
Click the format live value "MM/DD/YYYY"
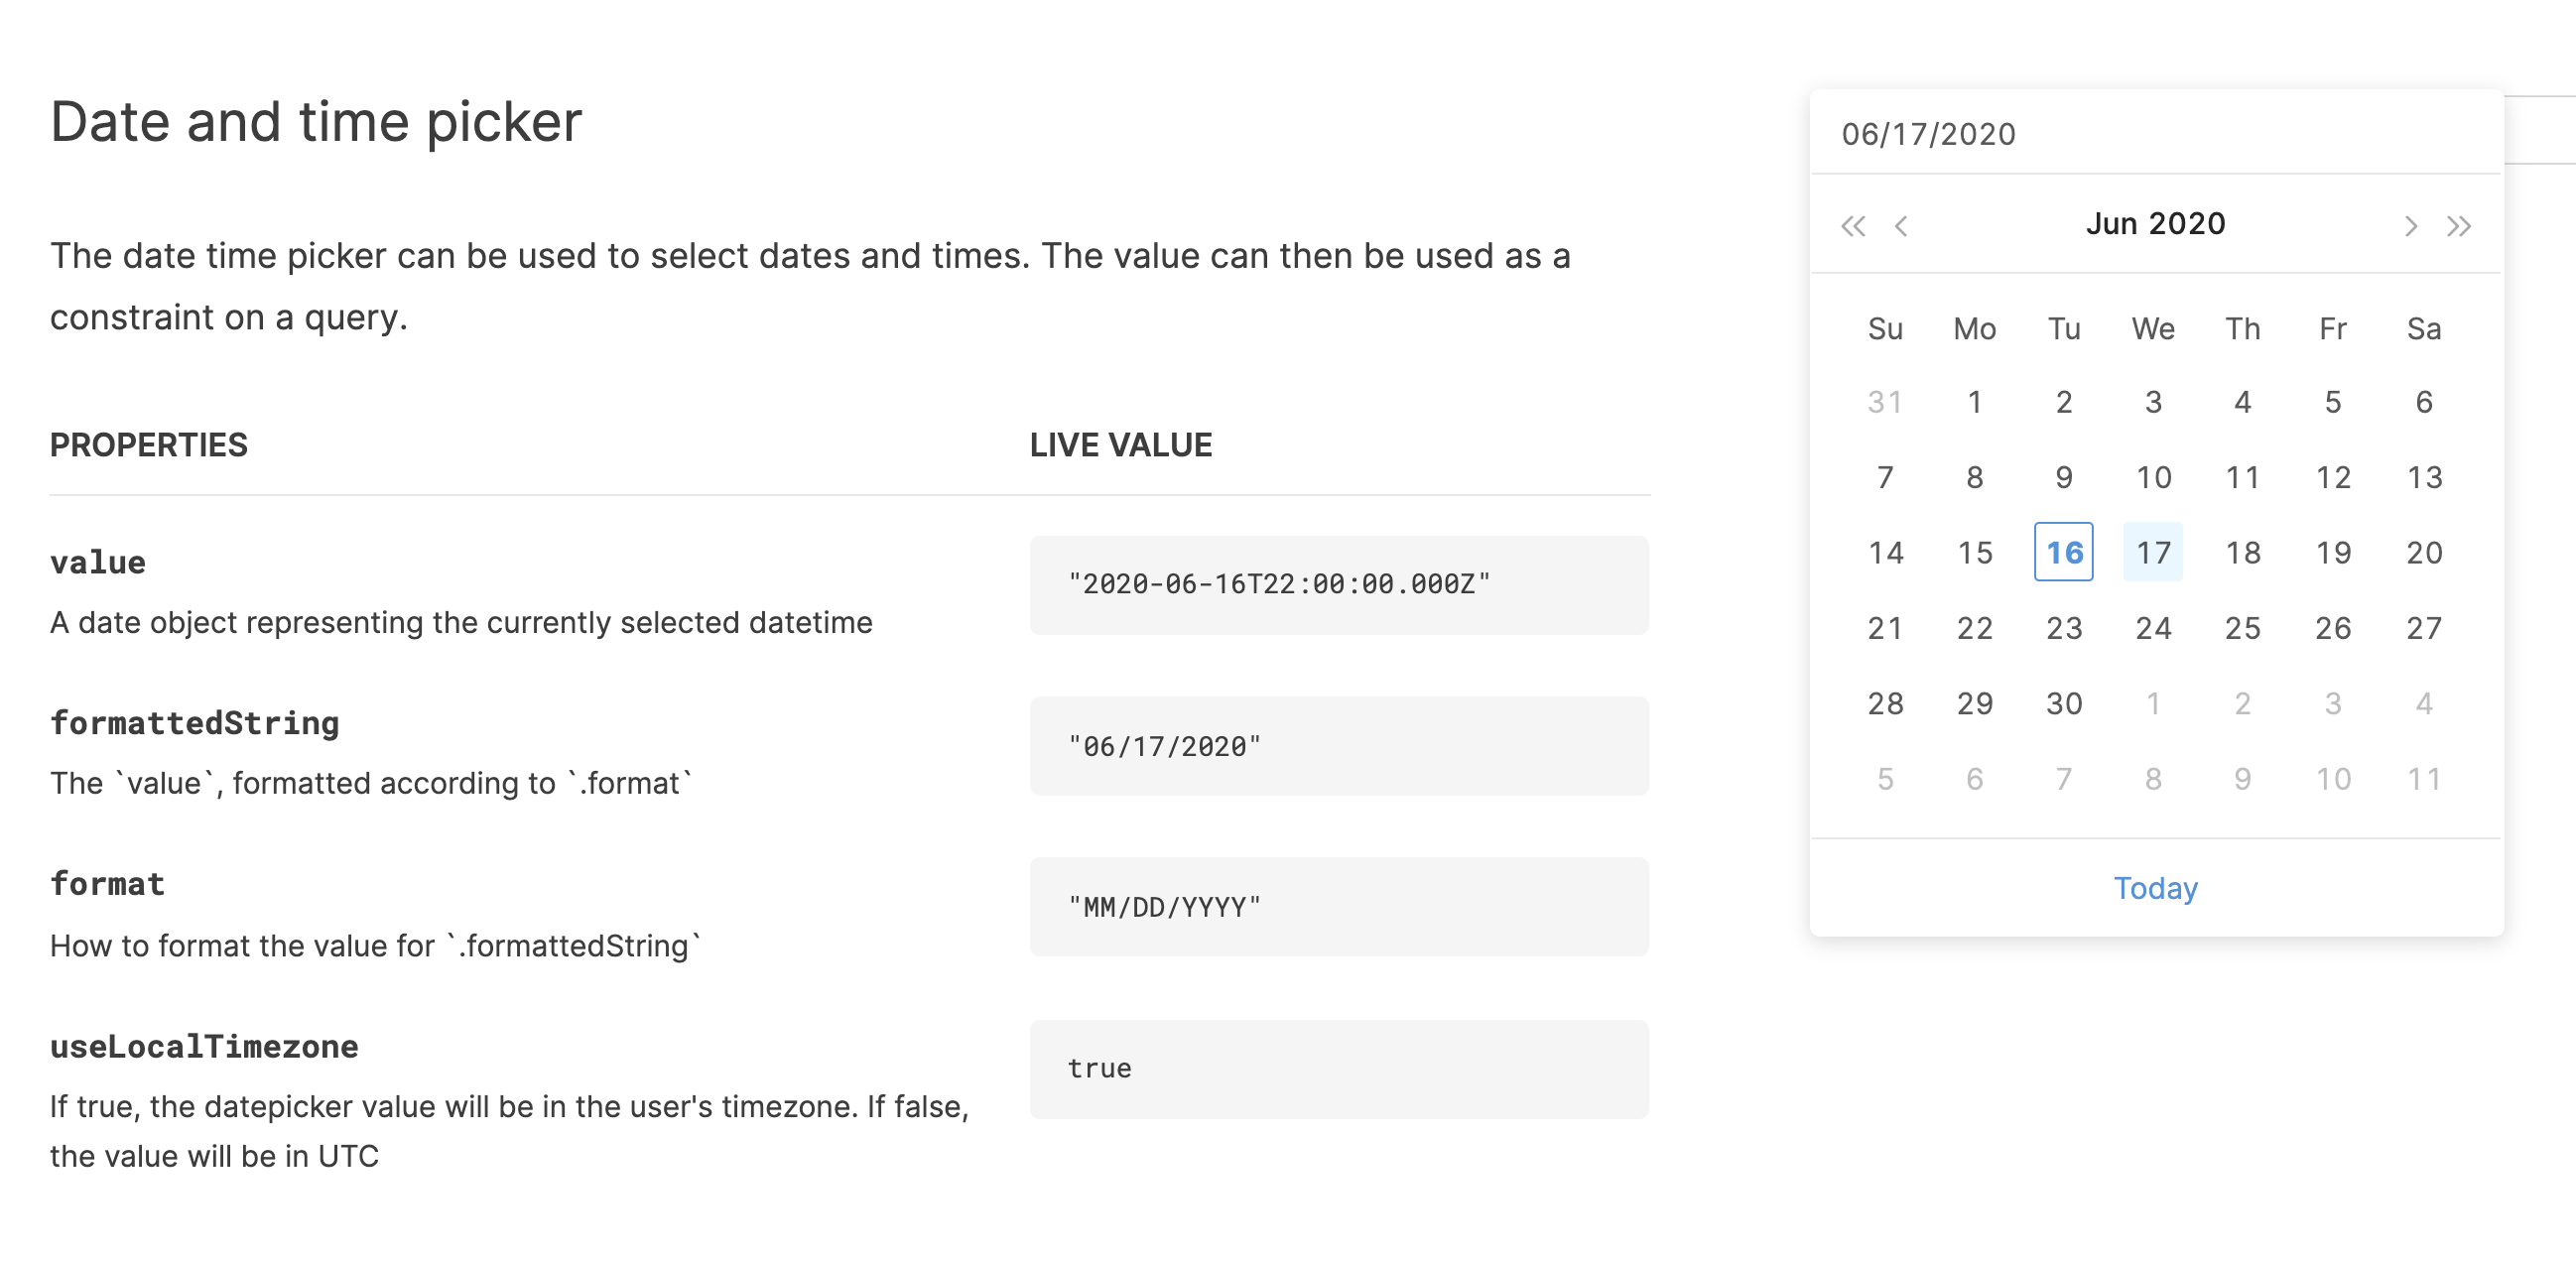point(1338,907)
